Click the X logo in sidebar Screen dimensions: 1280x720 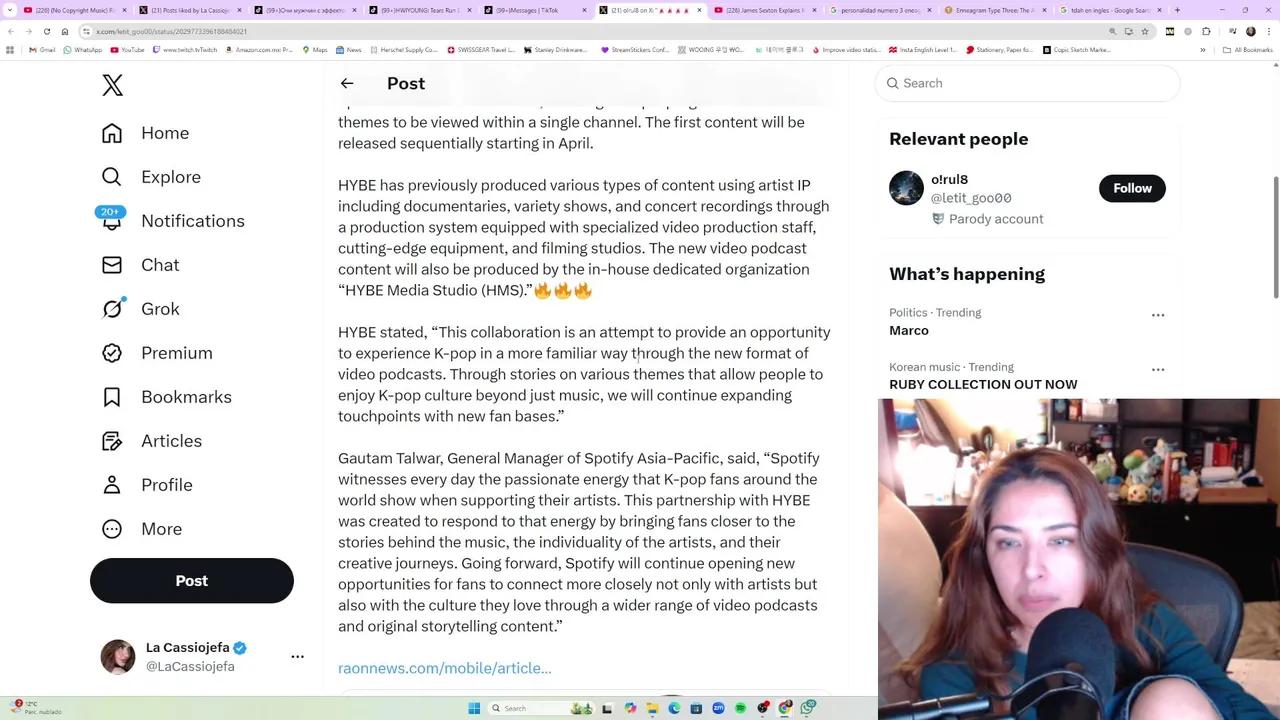pos(112,85)
